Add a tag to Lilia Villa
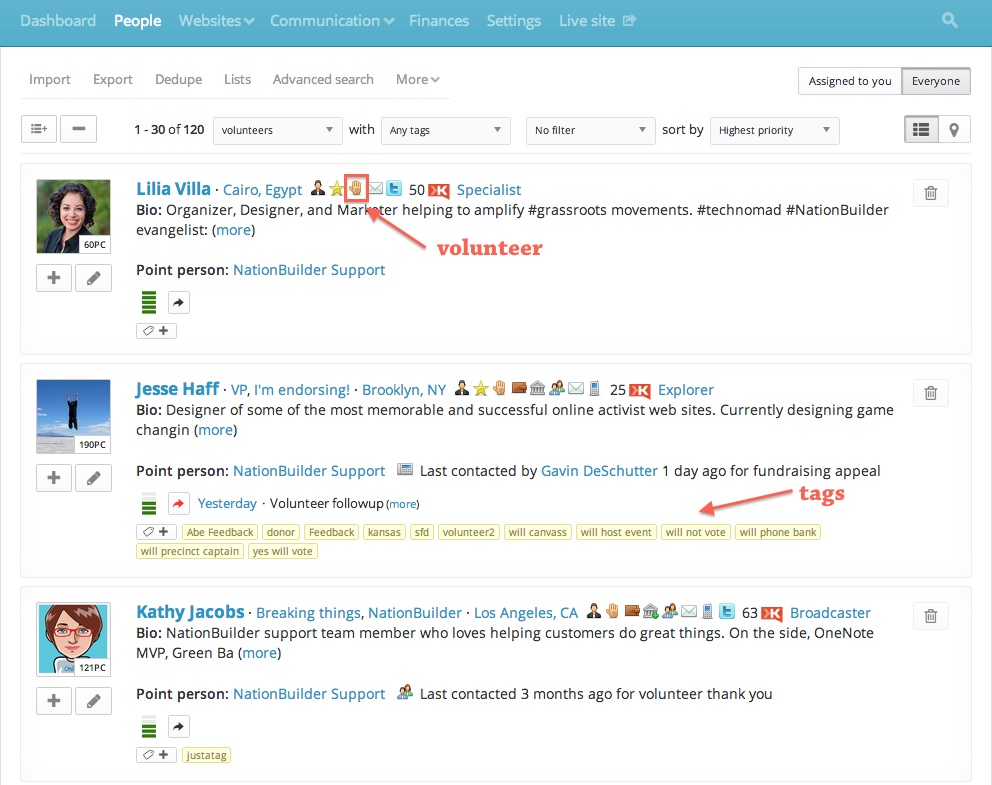The height and width of the screenshot is (785, 992). 156,331
